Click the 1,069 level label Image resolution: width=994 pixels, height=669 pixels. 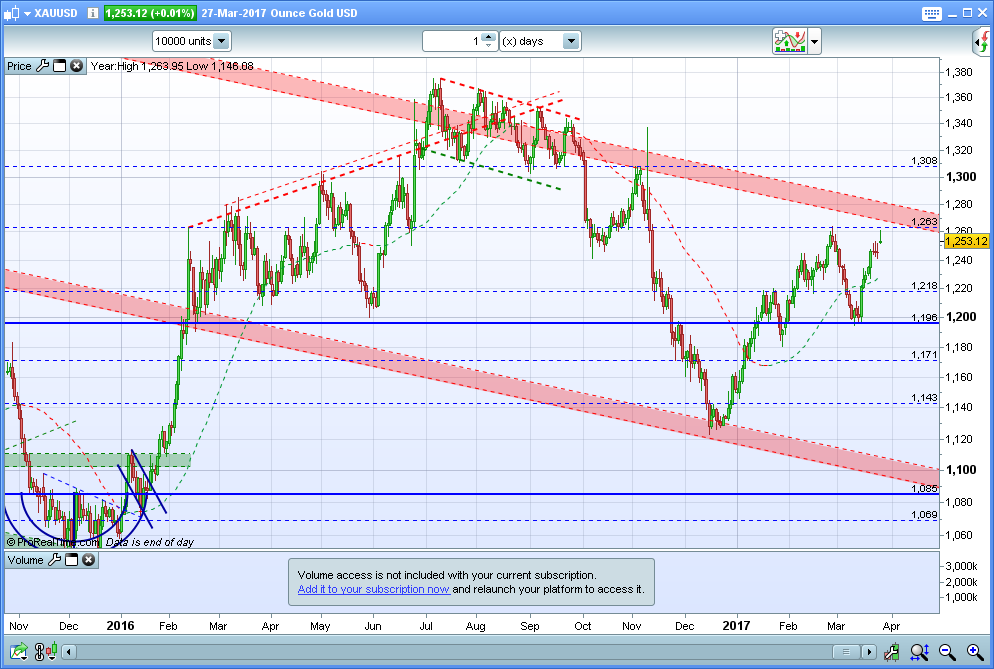tap(924, 514)
